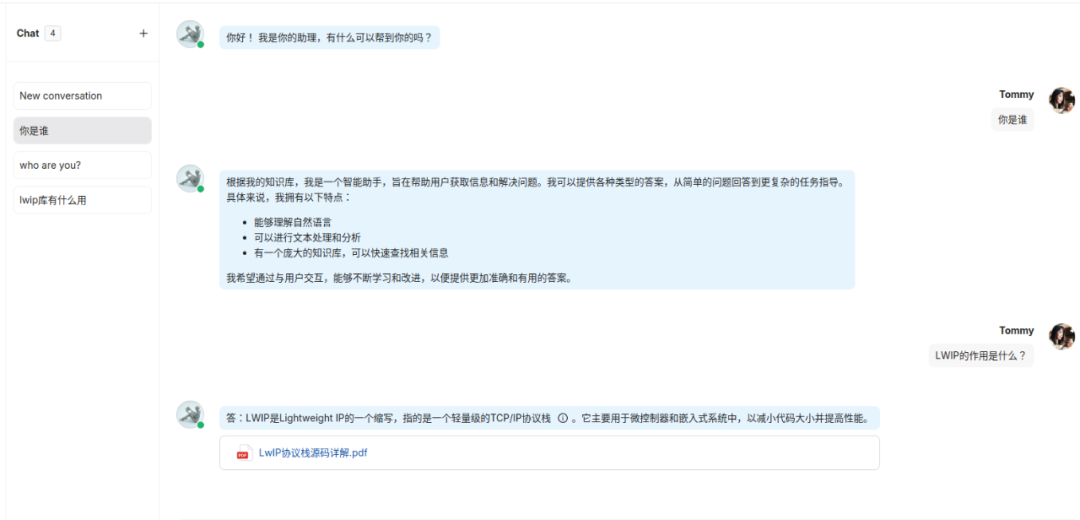This screenshot has height=520, width=1080.
Task: Select the 你是谁 conversation in the sidebar
Action: 83,131
